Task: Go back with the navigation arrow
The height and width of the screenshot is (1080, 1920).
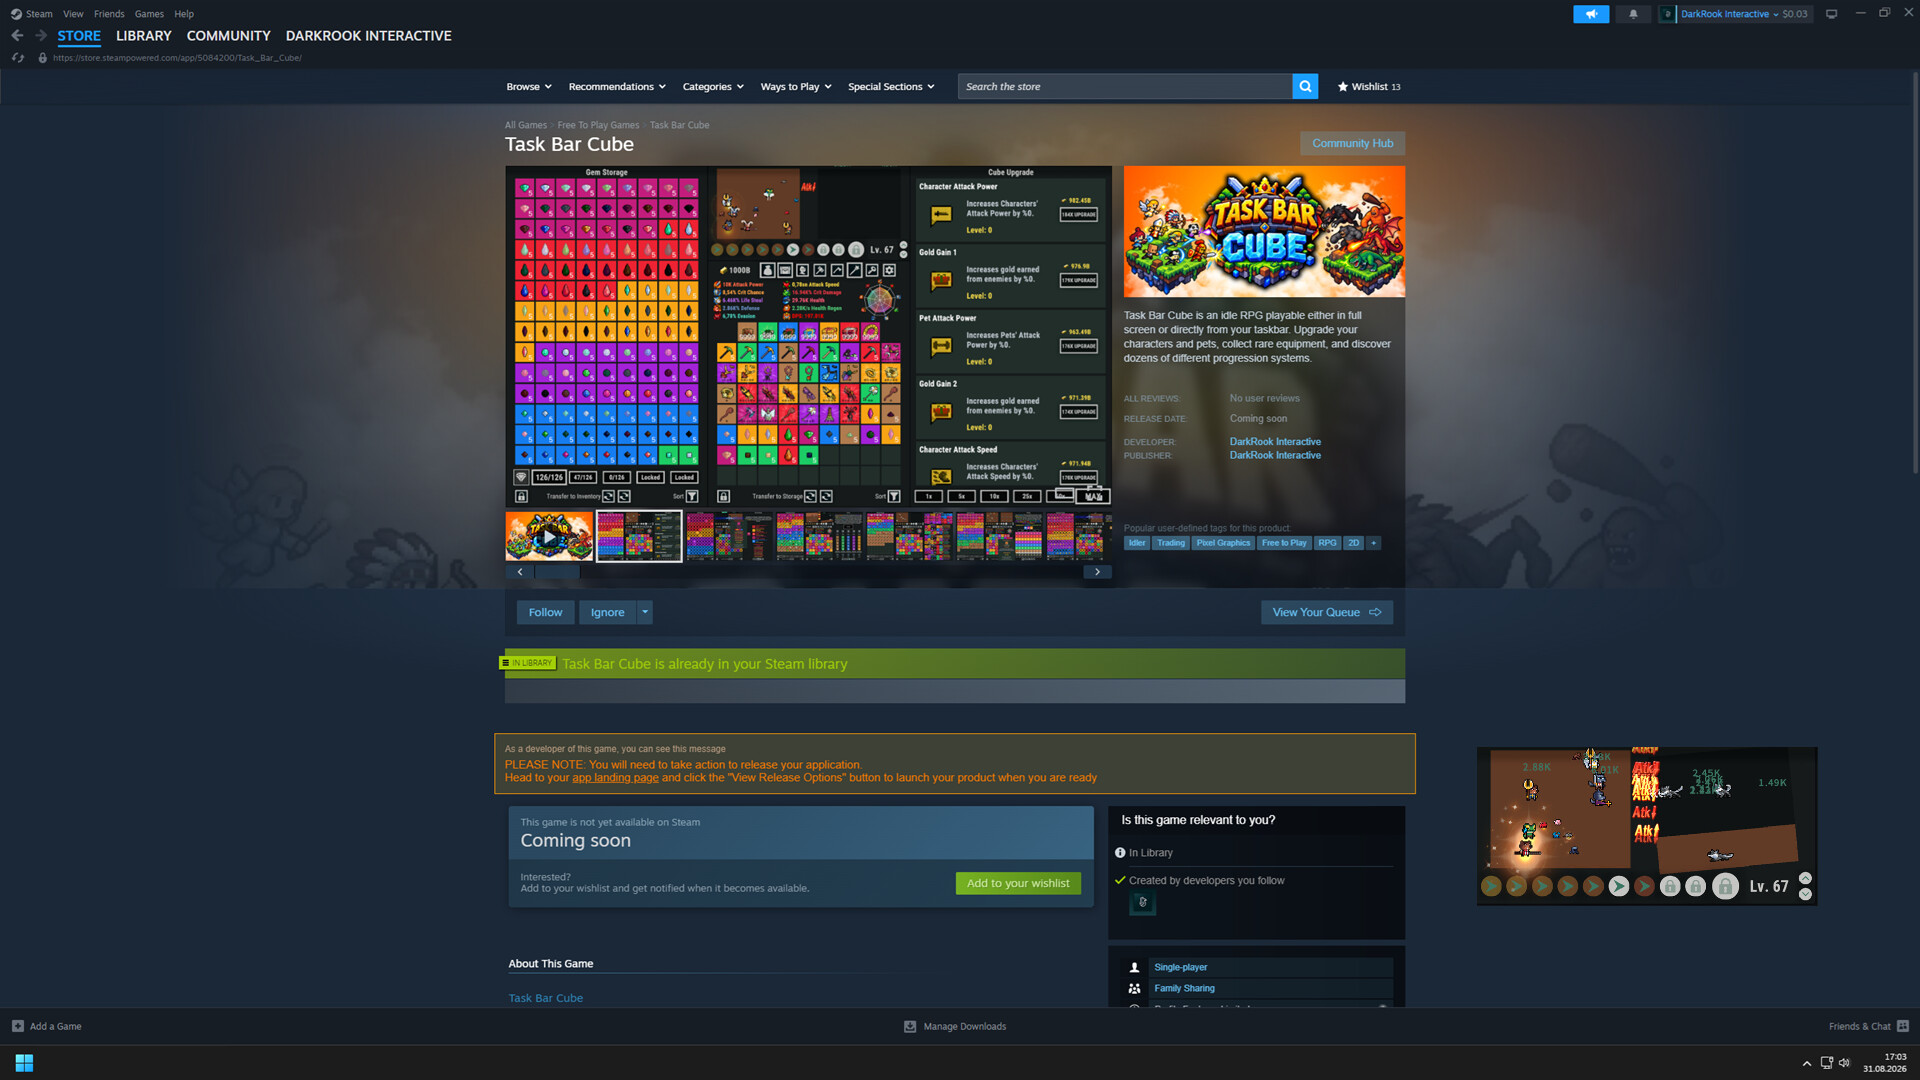Action: [17, 35]
